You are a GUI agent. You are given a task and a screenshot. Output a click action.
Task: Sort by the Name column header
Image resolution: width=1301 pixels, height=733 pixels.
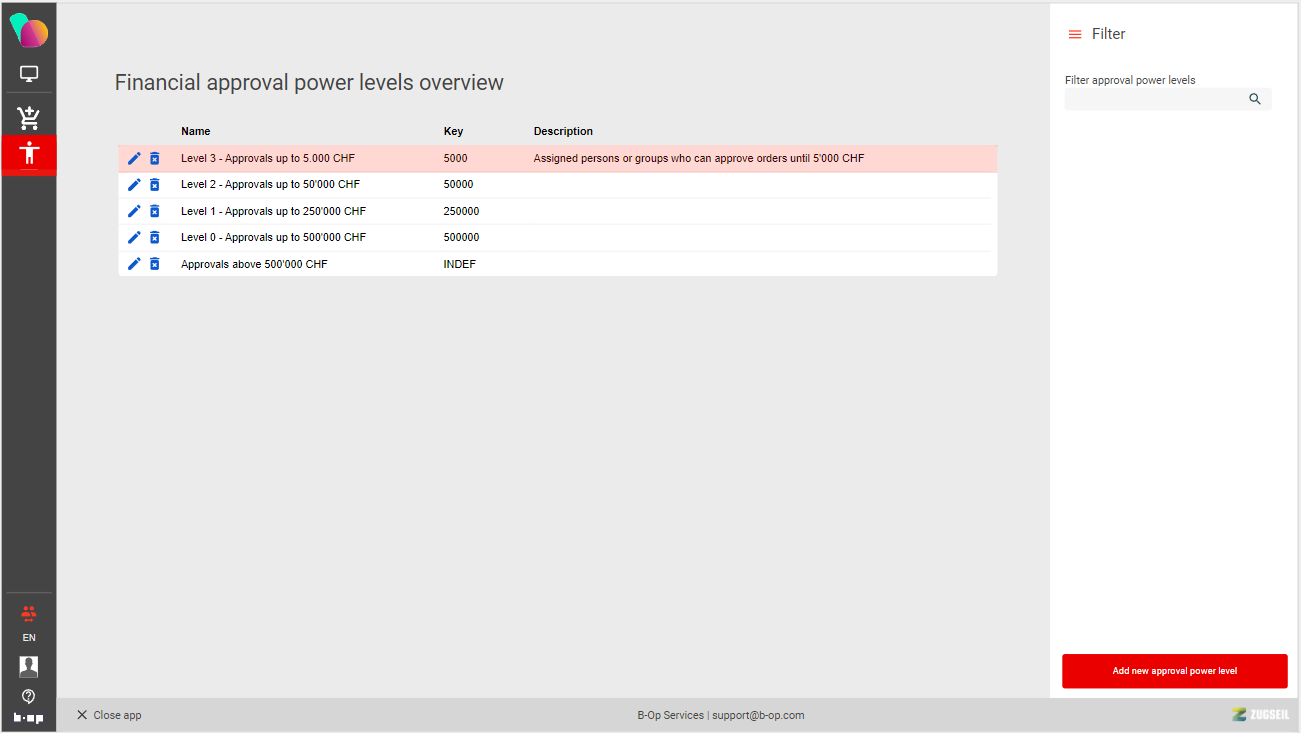pyautogui.click(x=196, y=131)
